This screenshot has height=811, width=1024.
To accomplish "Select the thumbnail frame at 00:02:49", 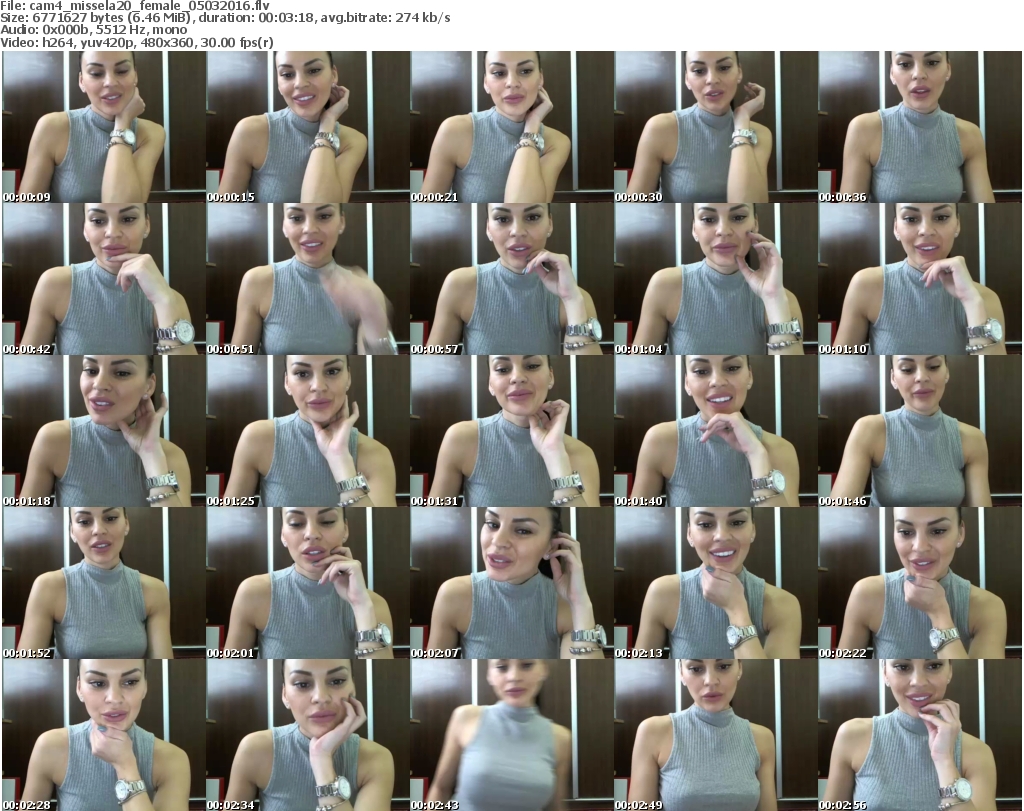I will pos(716,735).
